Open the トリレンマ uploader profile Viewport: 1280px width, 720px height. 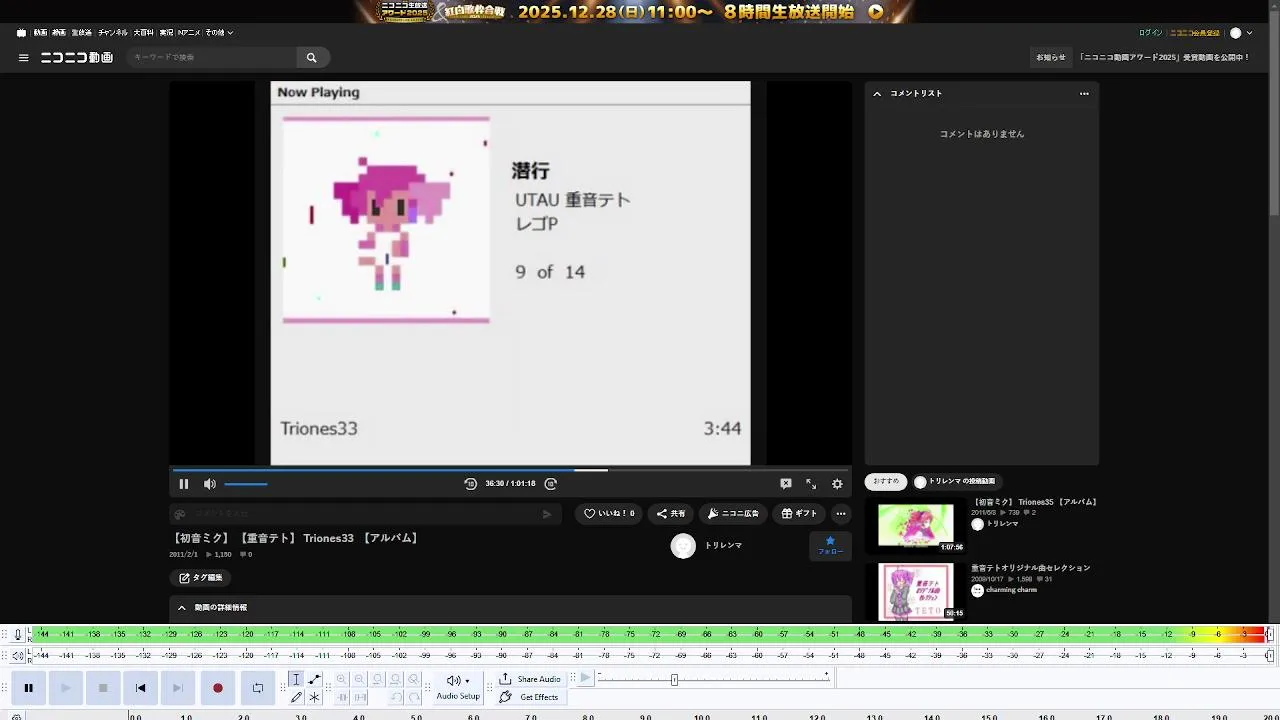723,546
